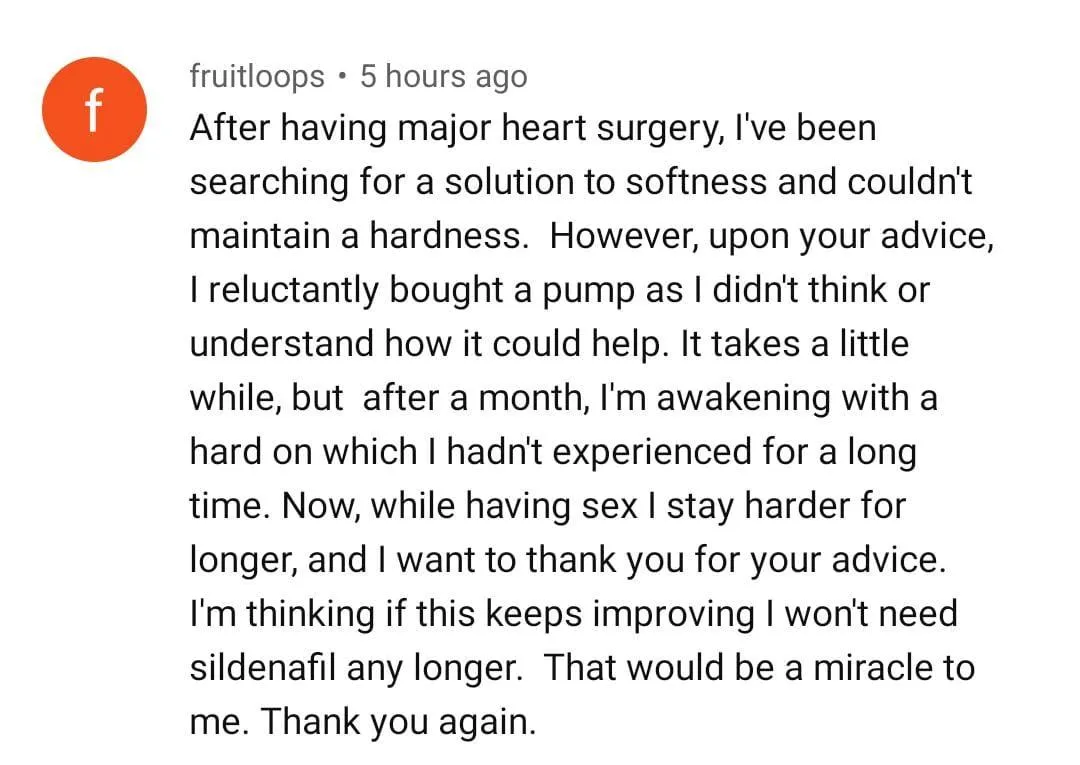Click the words "Thank you again."
Screen dimensions: 1080x765
[x=398, y=722]
